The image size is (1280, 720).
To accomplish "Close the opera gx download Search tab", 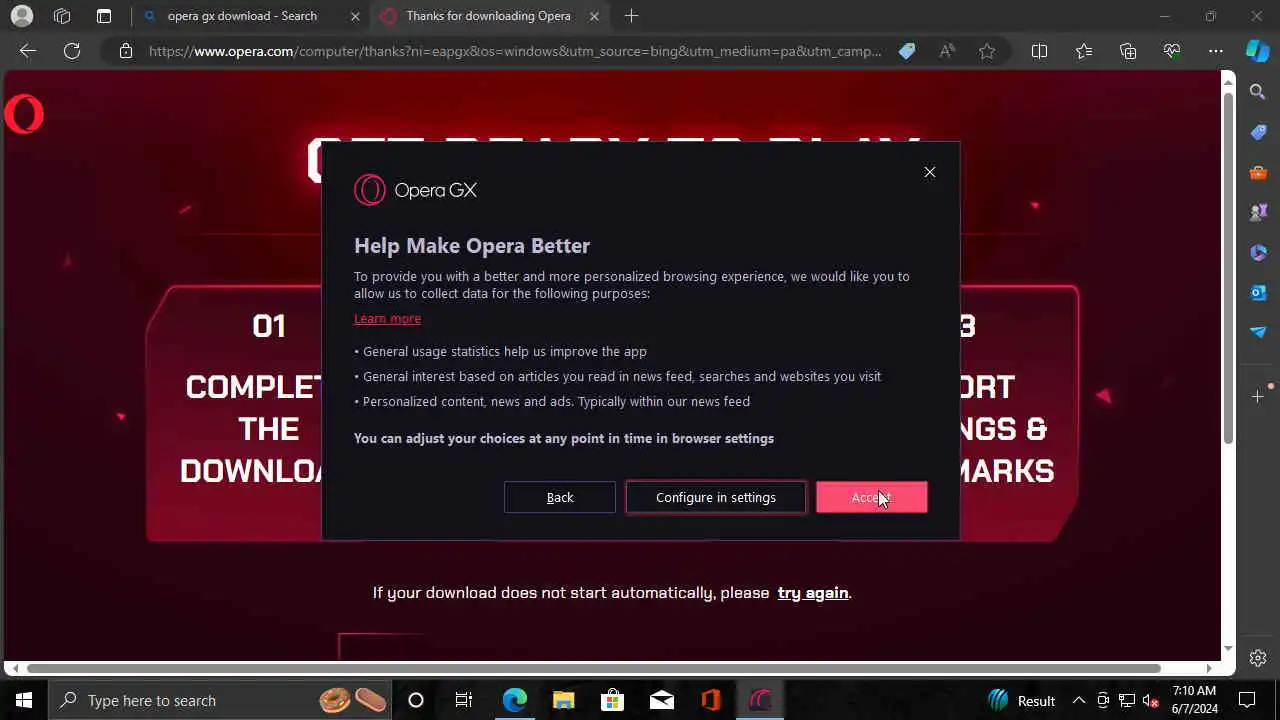I will [356, 16].
